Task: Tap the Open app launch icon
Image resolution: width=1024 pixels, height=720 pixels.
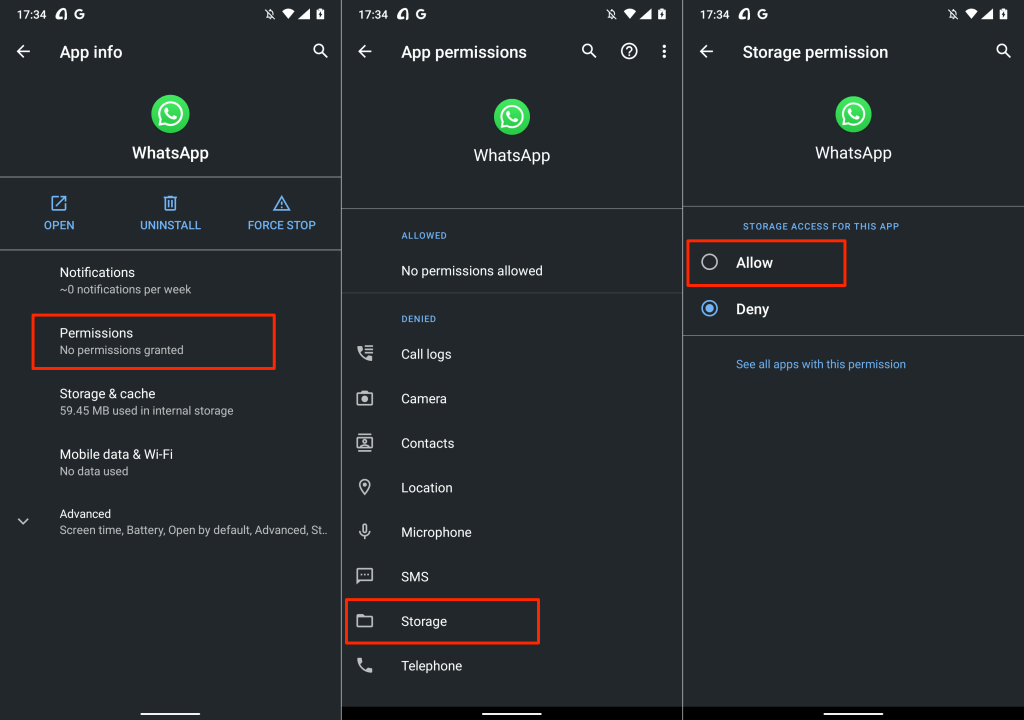Action: tap(59, 204)
